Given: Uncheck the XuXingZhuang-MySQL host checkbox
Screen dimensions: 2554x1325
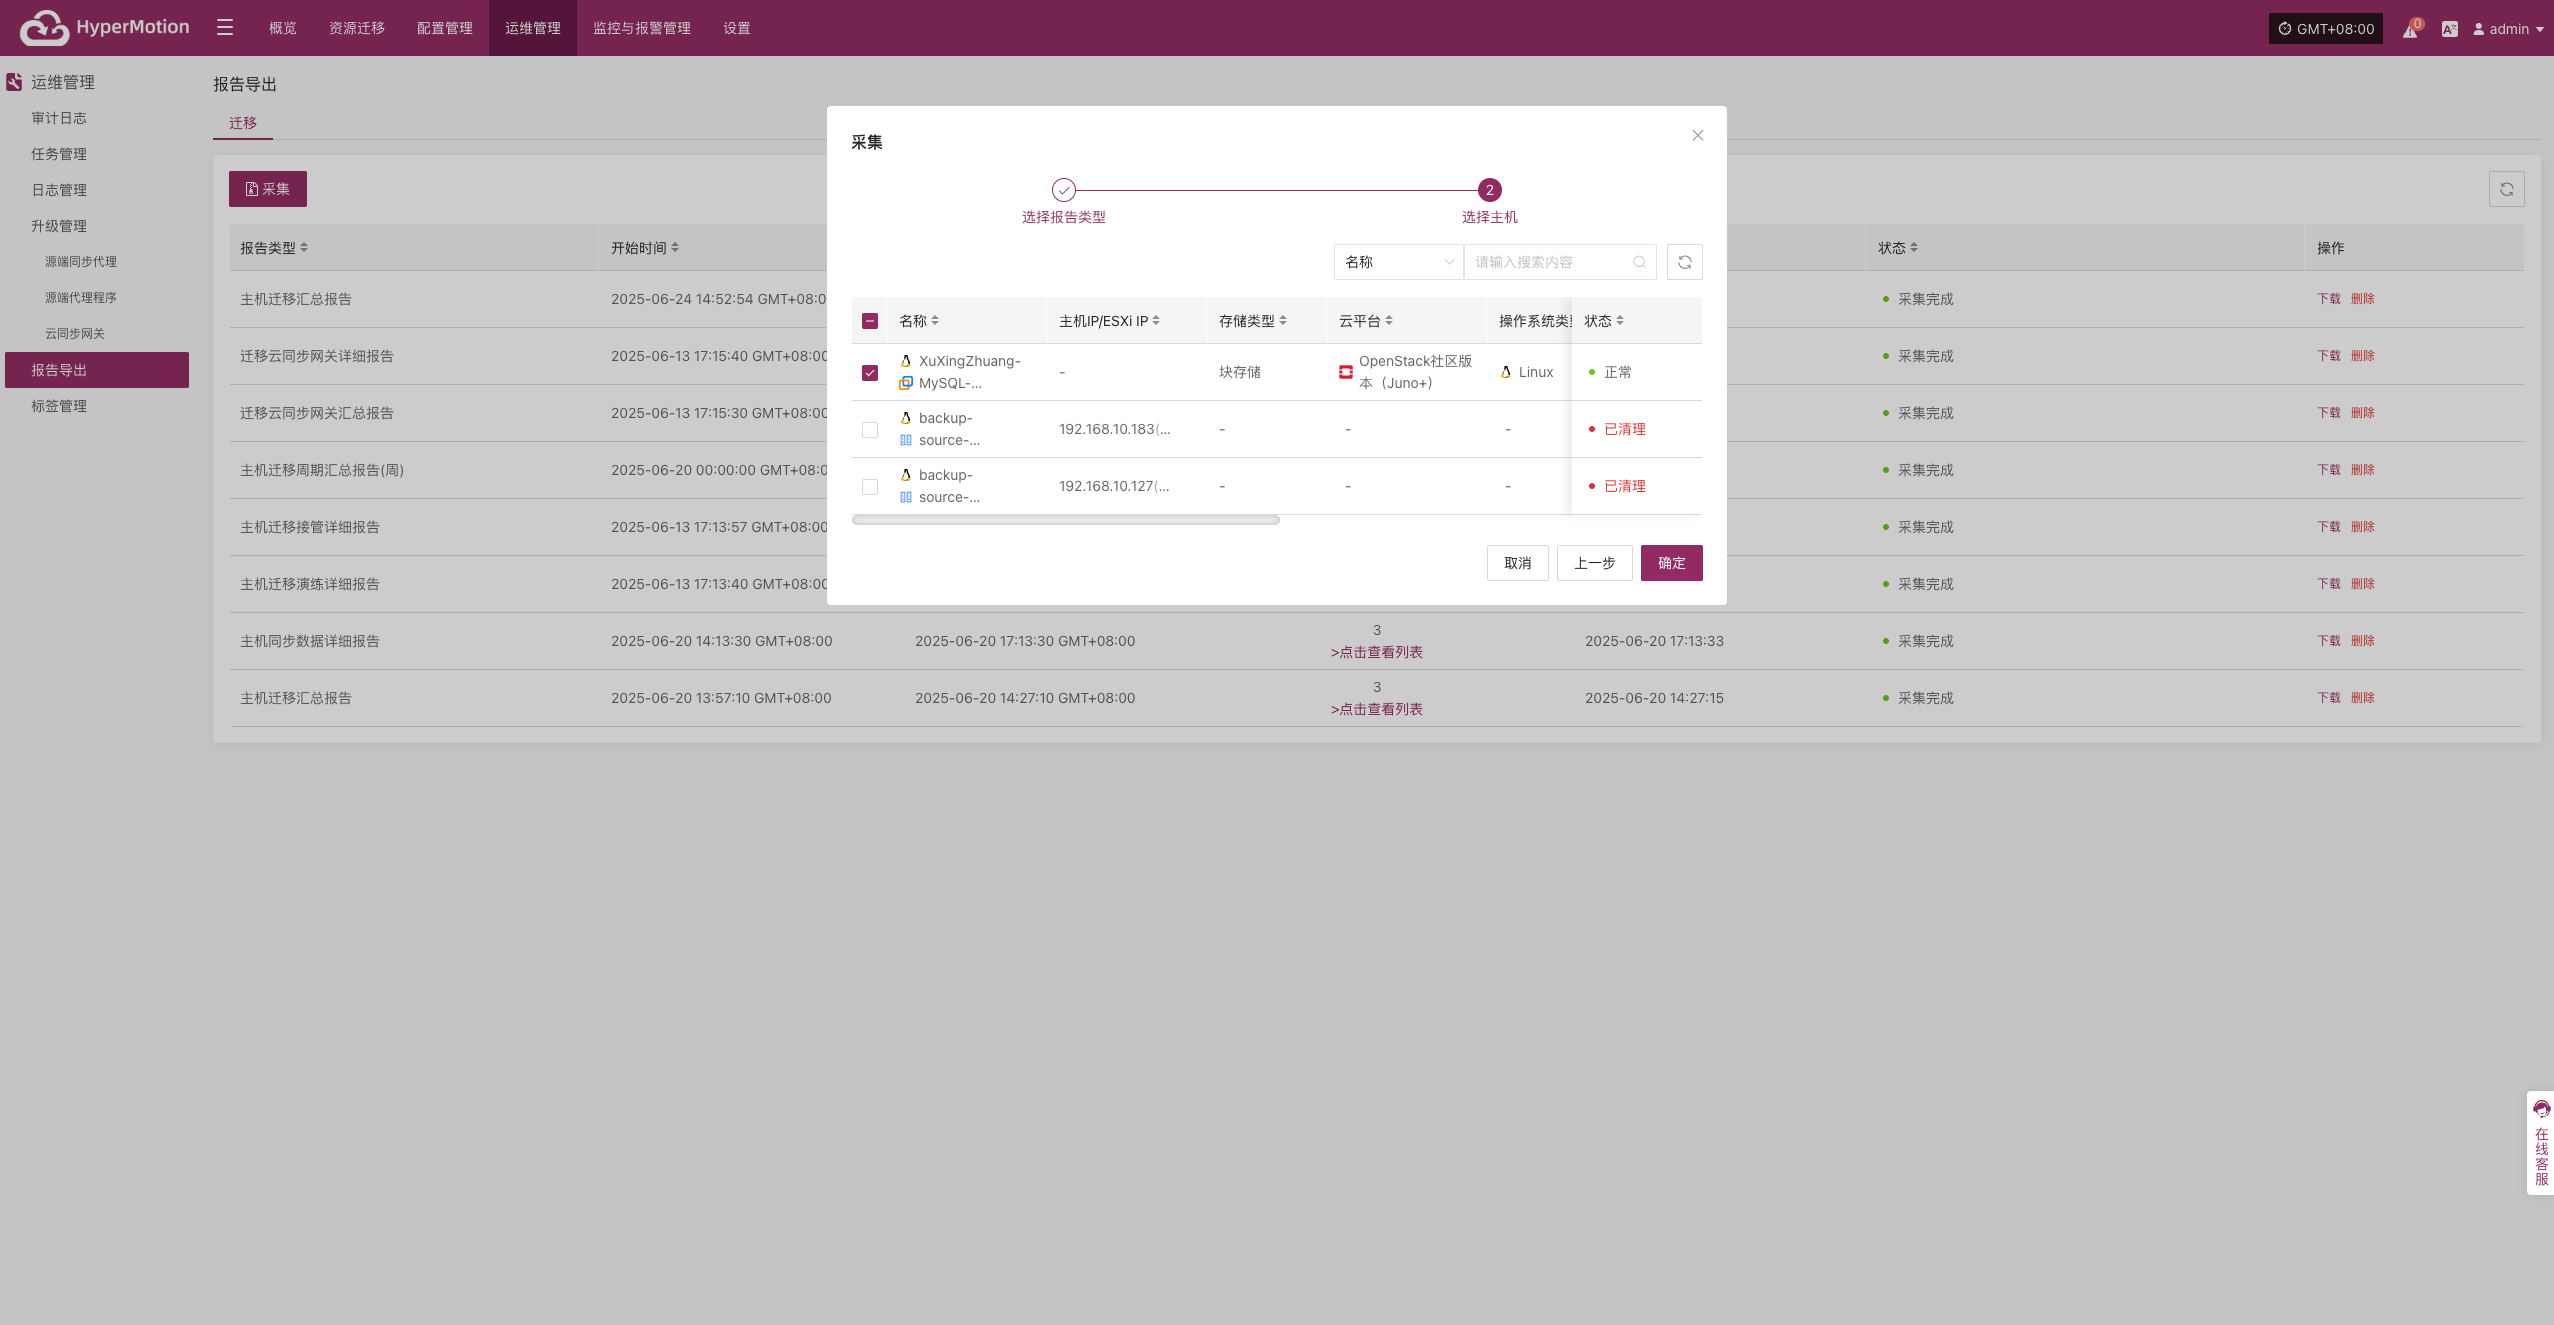Looking at the screenshot, I should point(870,372).
